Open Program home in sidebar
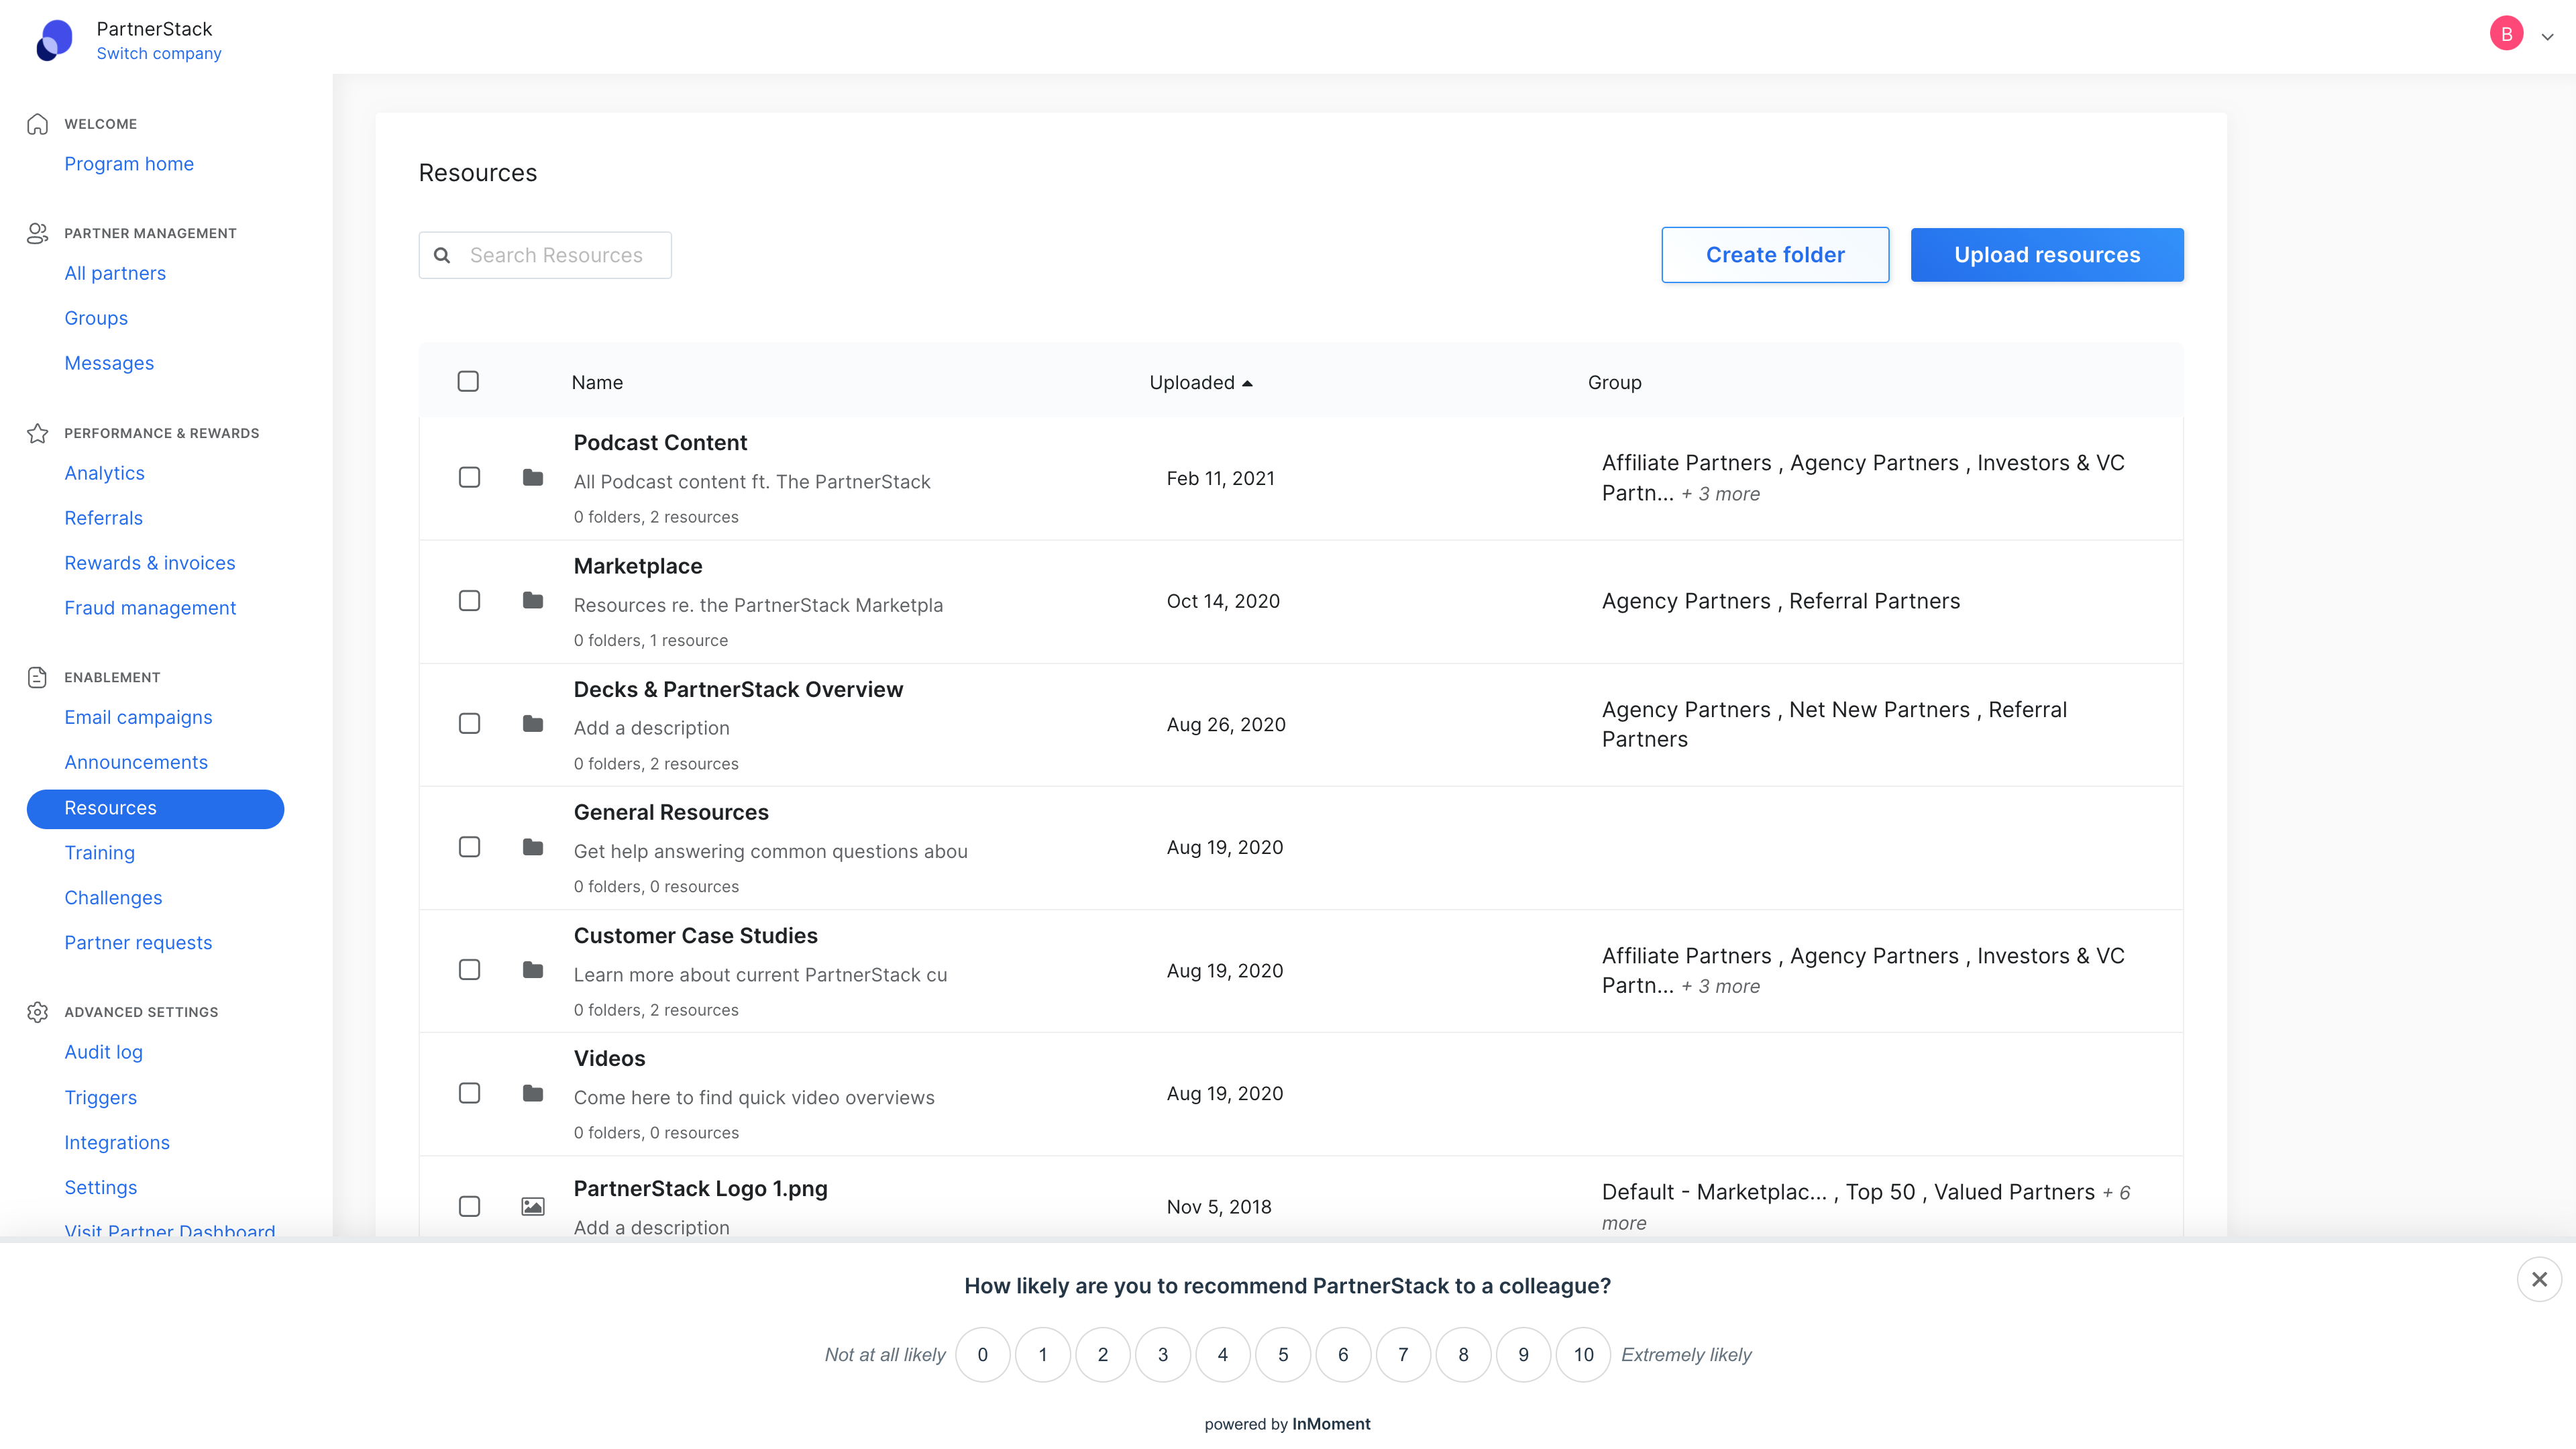The height and width of the screenshot is (1449, 2576). click(129, 164)
